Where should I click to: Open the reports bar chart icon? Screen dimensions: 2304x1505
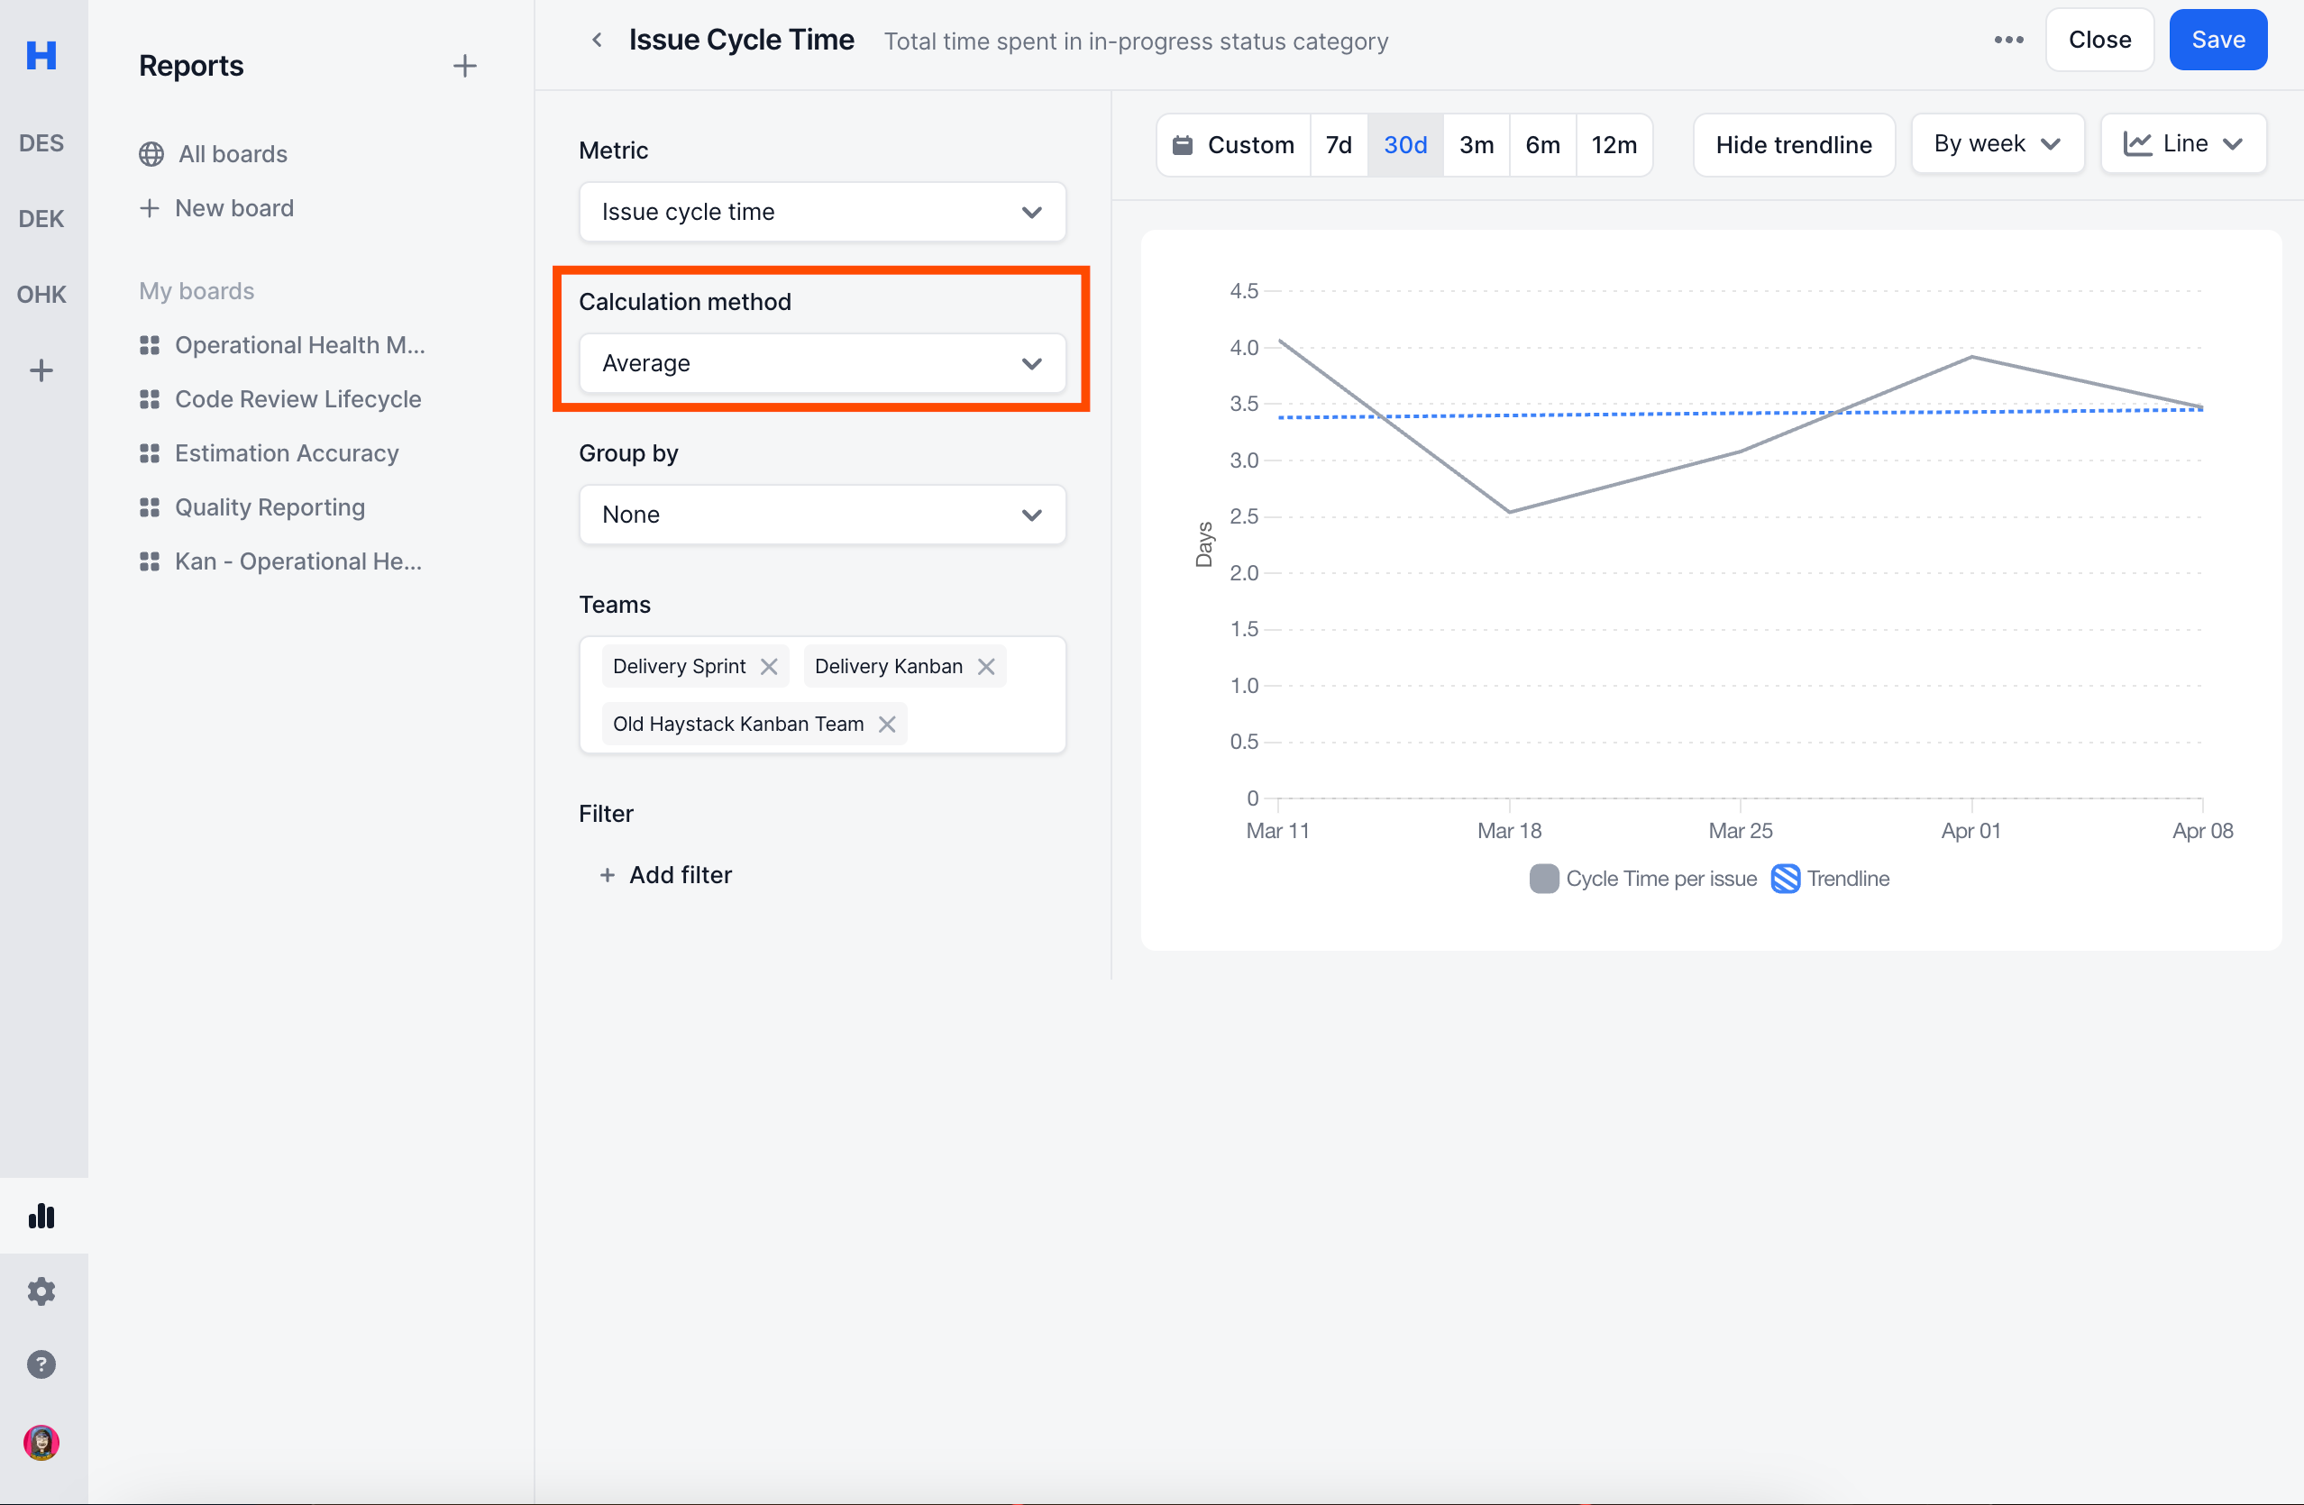[x=41, y=1215]
